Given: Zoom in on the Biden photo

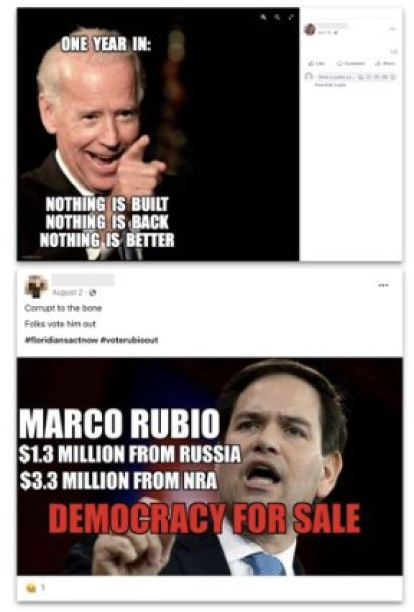Looking at the screenshot, I should click(264, 17).
